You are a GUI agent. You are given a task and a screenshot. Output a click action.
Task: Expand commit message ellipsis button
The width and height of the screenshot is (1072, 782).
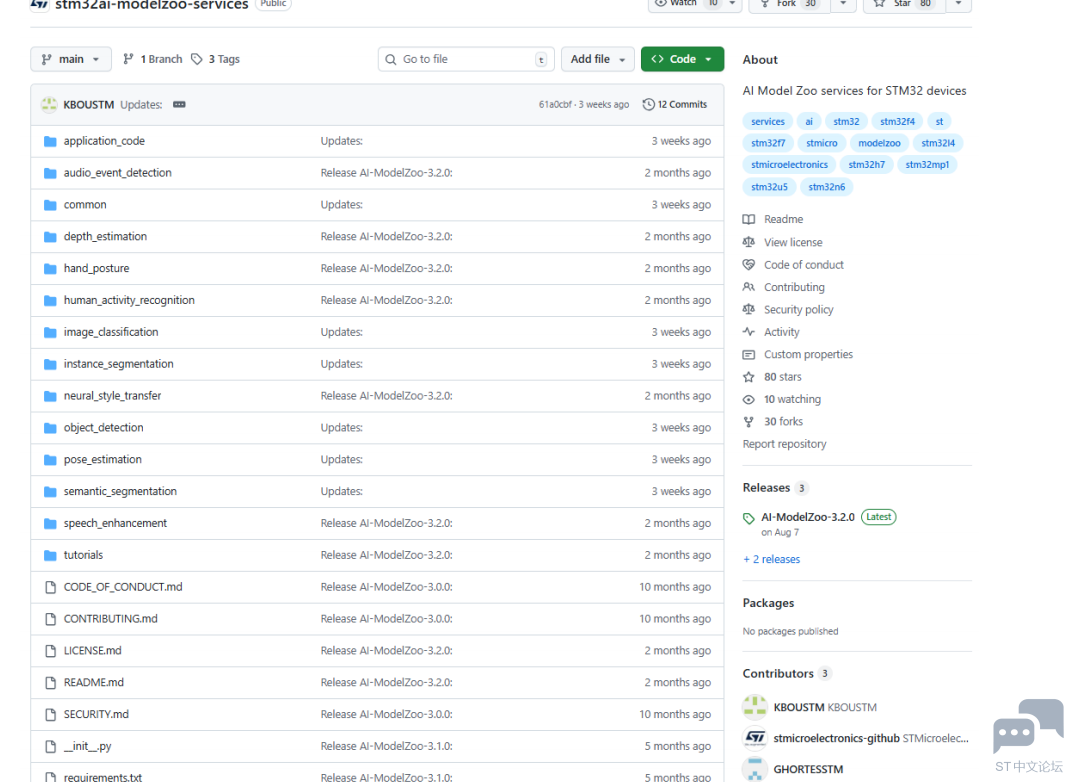[179, 105]
